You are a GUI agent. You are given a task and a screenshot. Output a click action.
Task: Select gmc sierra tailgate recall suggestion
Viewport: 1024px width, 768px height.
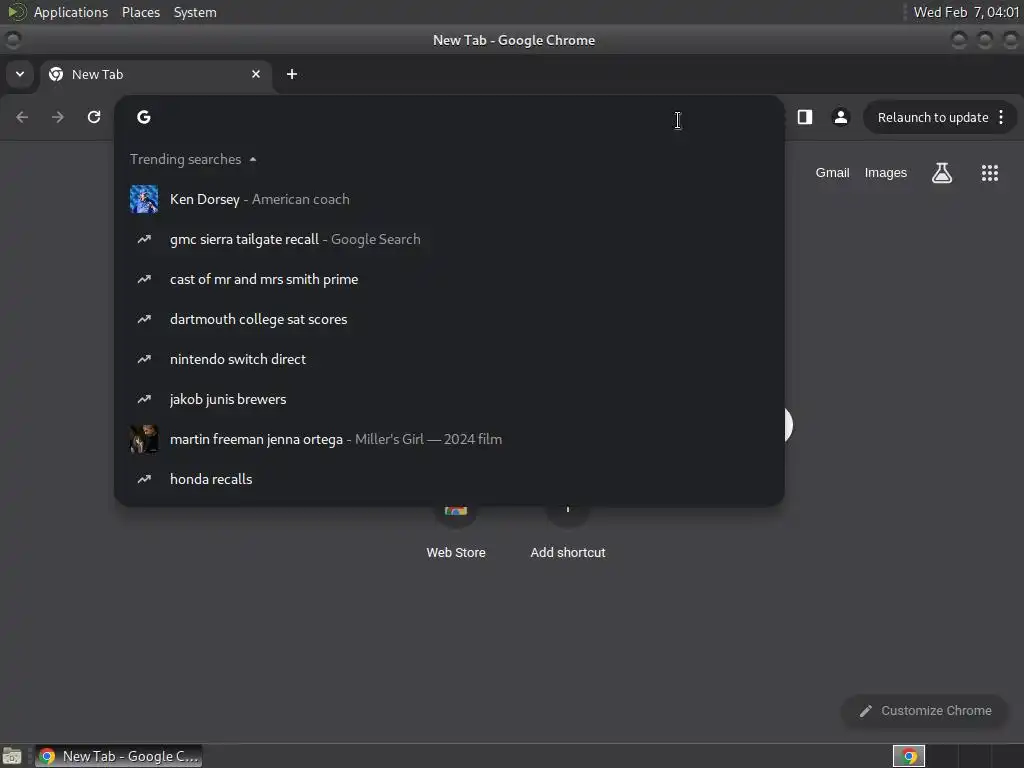[x=449, y=239]
